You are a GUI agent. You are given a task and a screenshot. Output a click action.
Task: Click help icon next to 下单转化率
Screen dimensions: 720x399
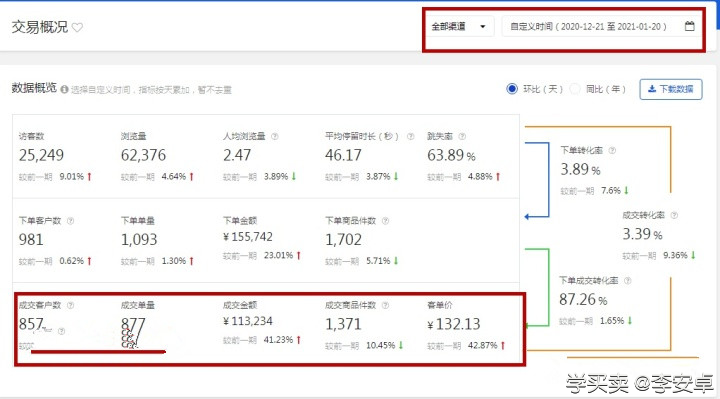(612, 150)
